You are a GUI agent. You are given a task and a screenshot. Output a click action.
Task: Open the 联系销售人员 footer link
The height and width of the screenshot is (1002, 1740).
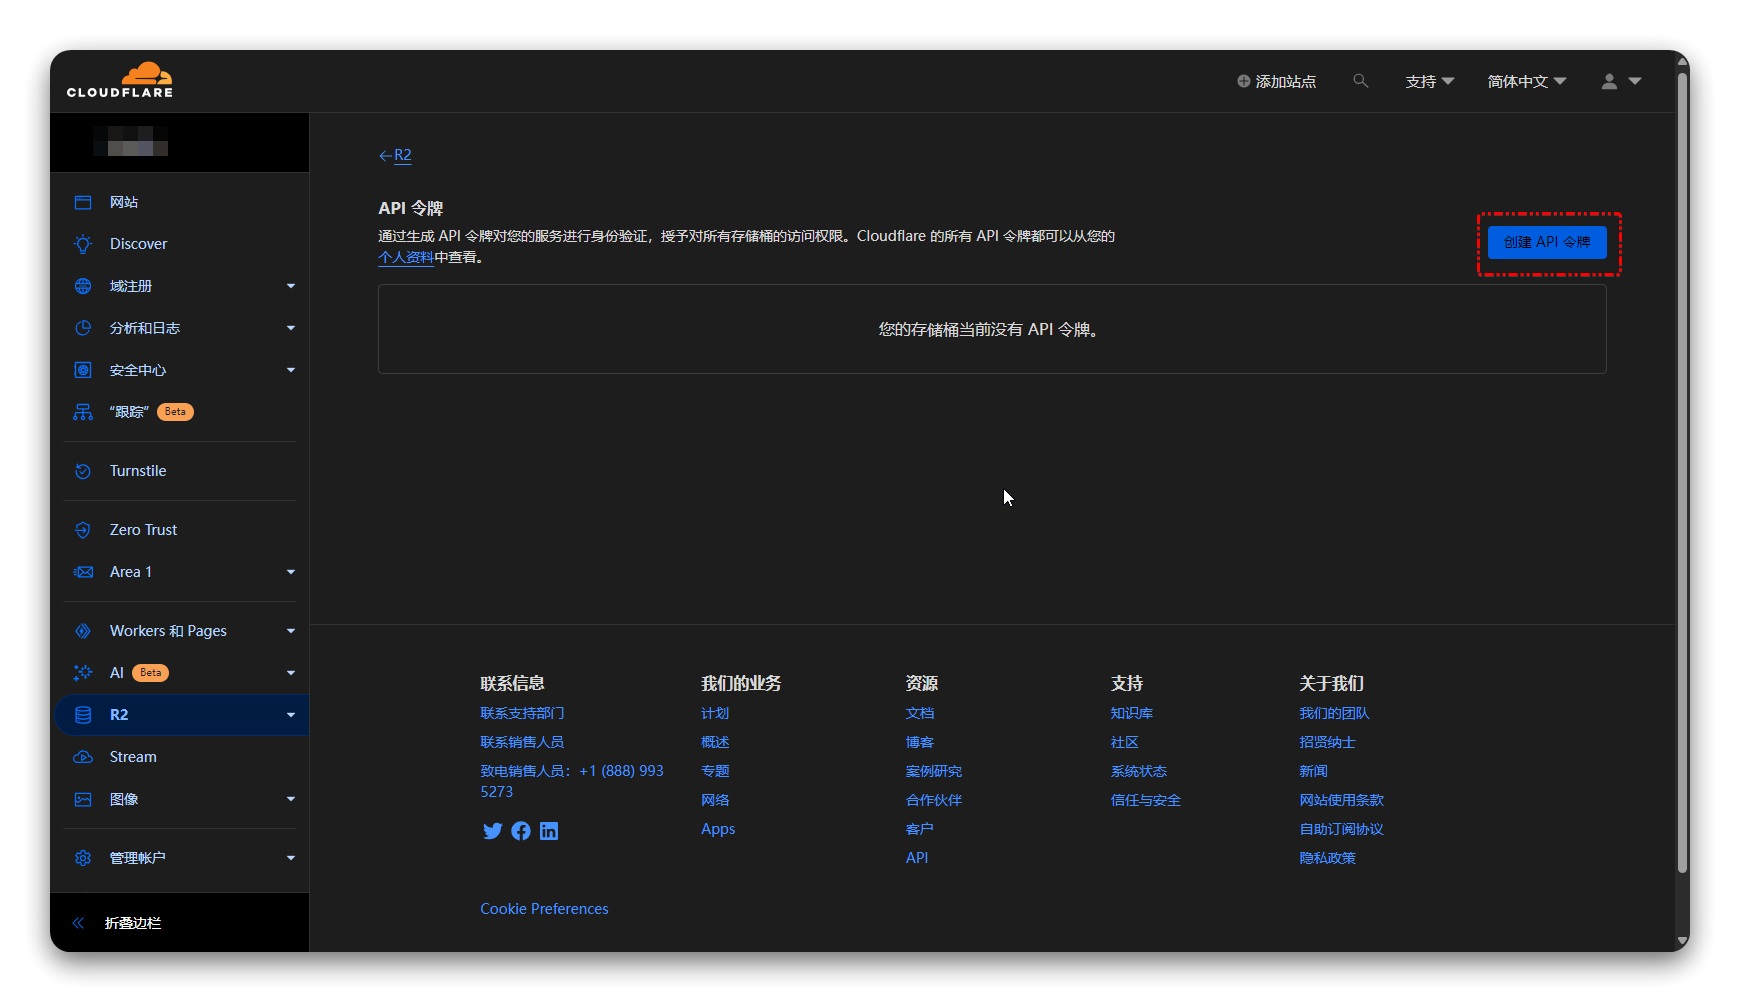click(522, 742)
